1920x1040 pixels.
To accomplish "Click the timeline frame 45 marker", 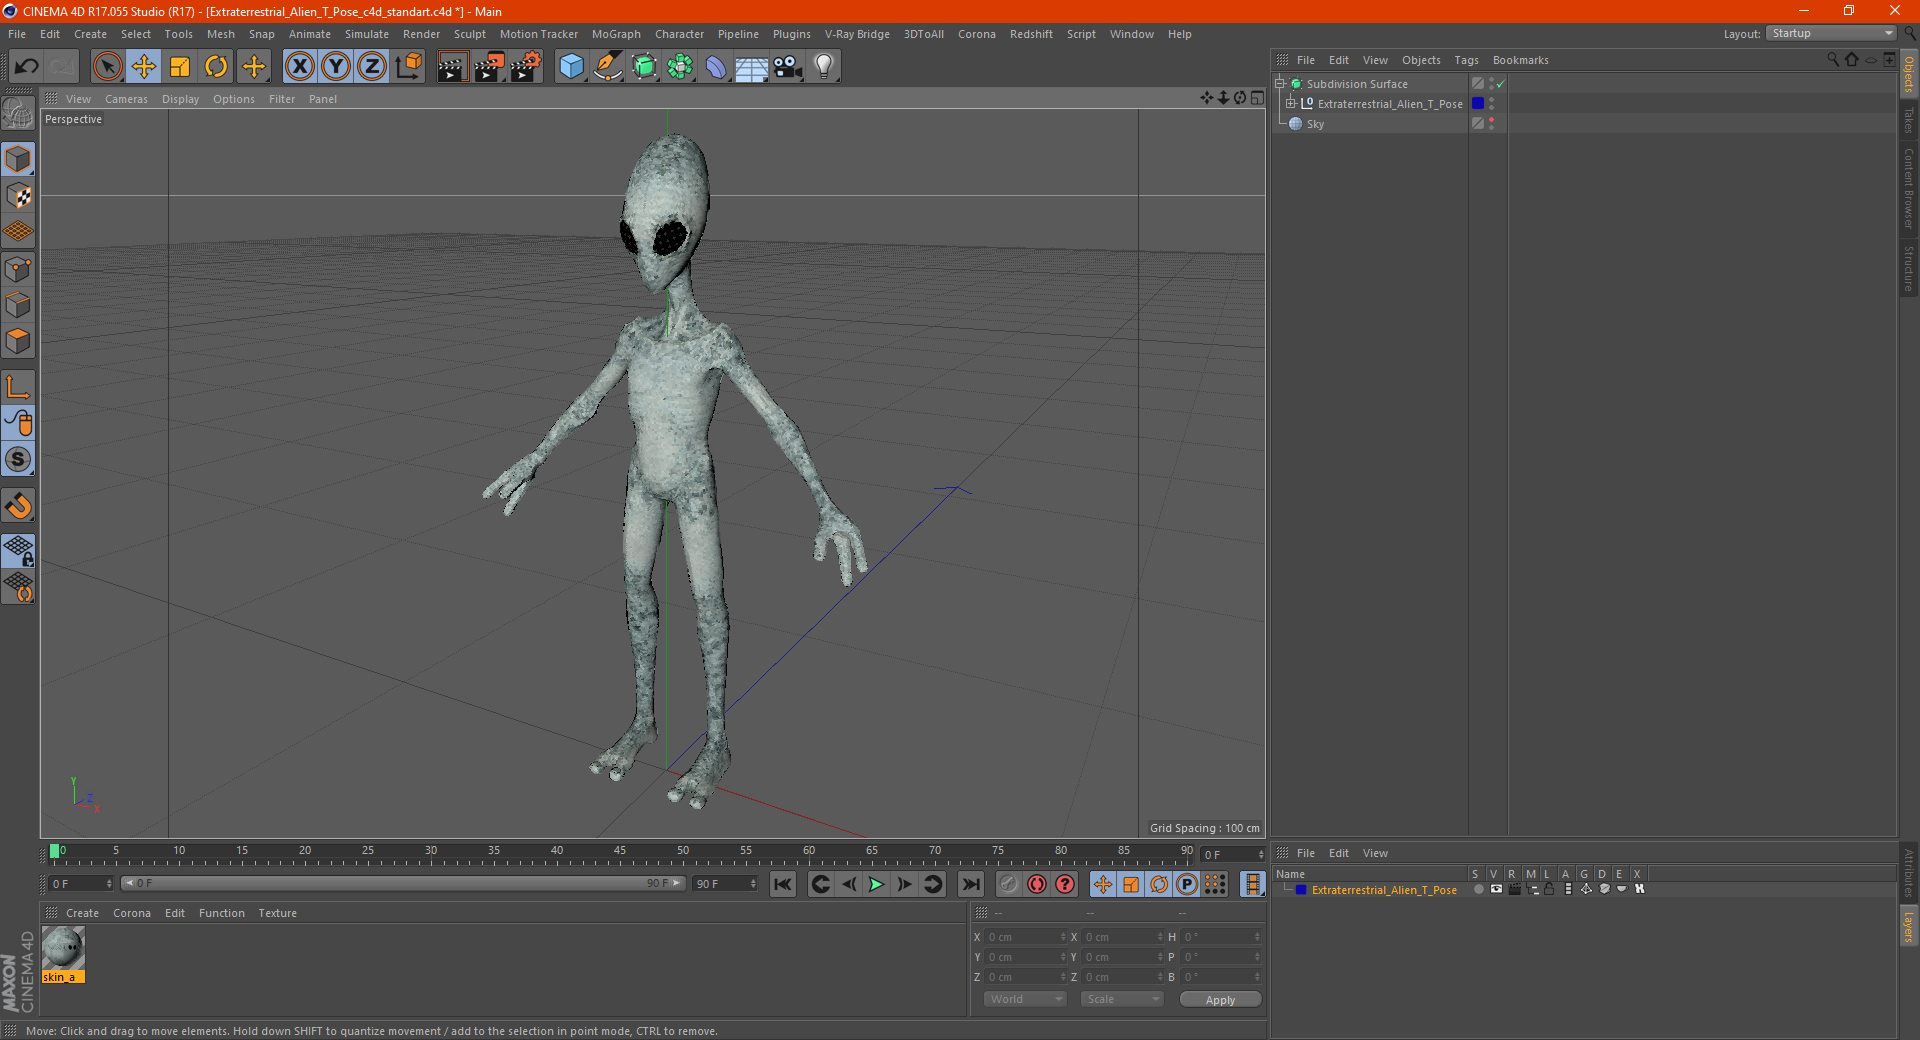I will (620, 851).
